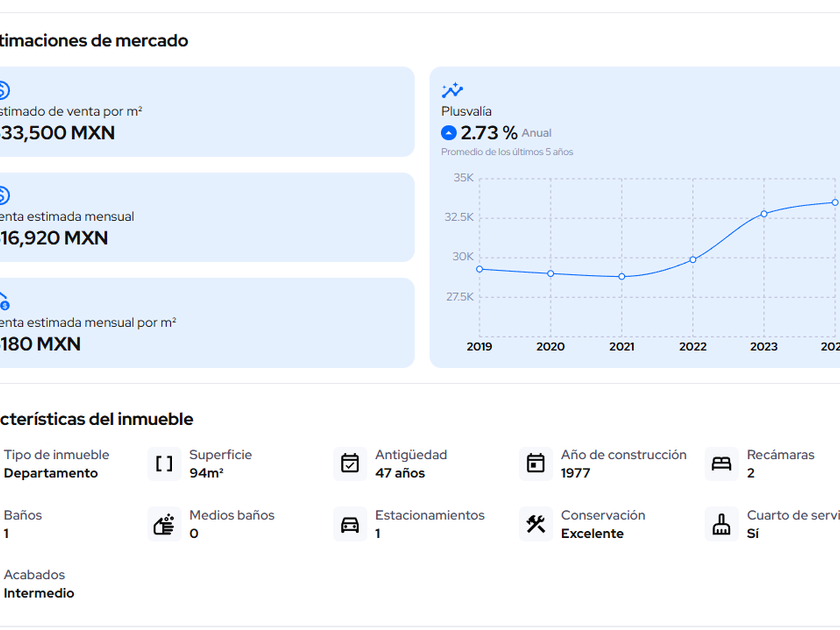Select the 2023 data point on chart
The height and width of the screenshot is (630, 840).
coord(764,214)
